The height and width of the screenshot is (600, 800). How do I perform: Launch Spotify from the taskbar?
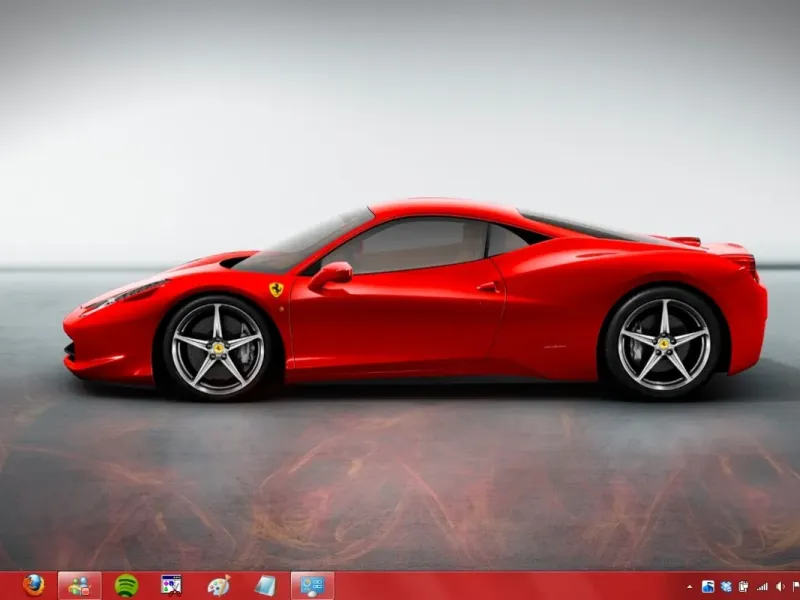pyautogui.click(x=126, y=585)
